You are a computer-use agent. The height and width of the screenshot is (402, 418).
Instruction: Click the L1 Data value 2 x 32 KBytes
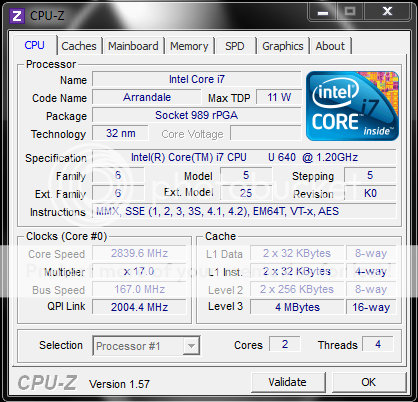[297, 253]
